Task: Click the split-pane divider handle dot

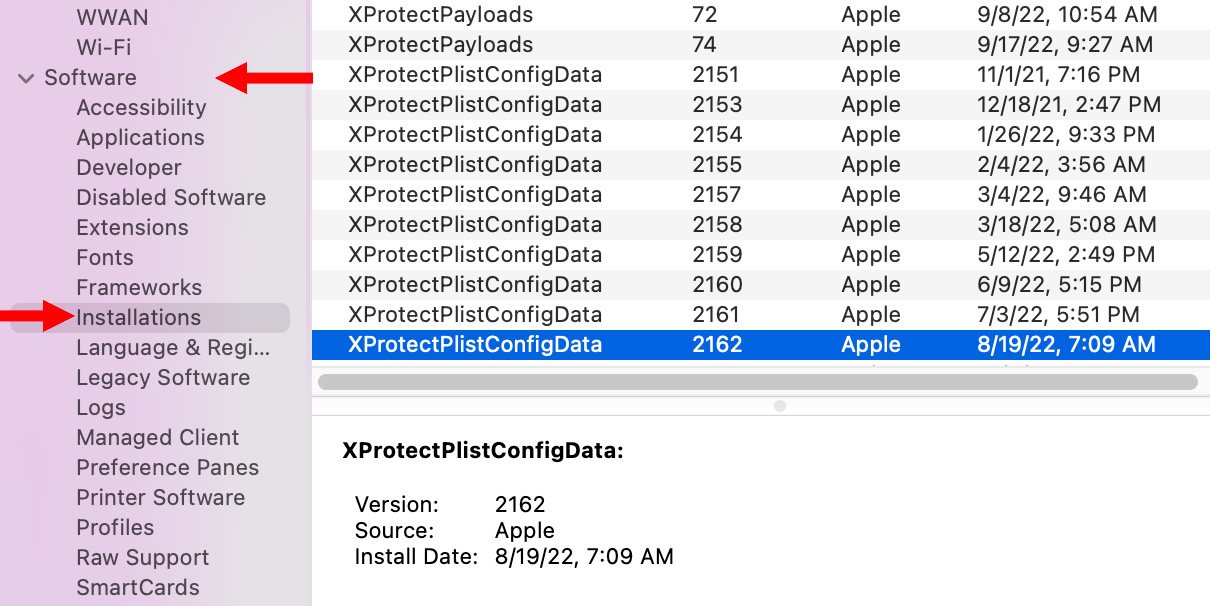Action: click(x=780, y=406)
